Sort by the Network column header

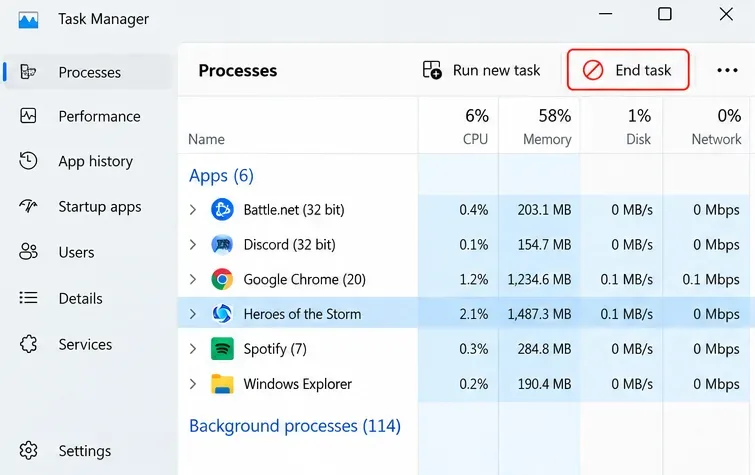pos(716,139)
